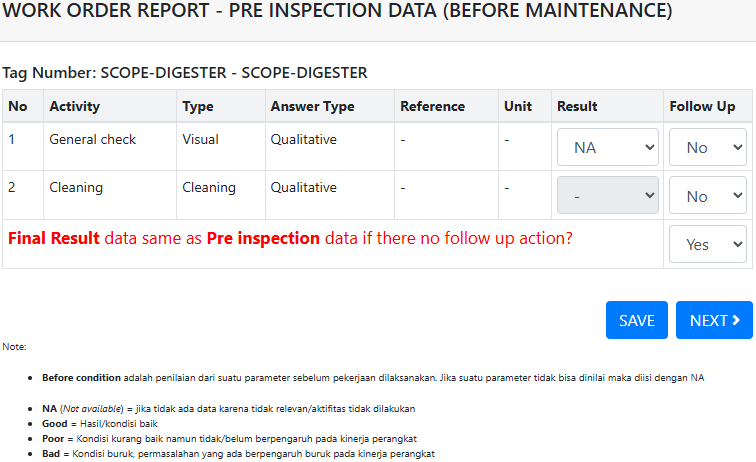Expand Follow Up dropdown for General check

[x=707, y=147]
